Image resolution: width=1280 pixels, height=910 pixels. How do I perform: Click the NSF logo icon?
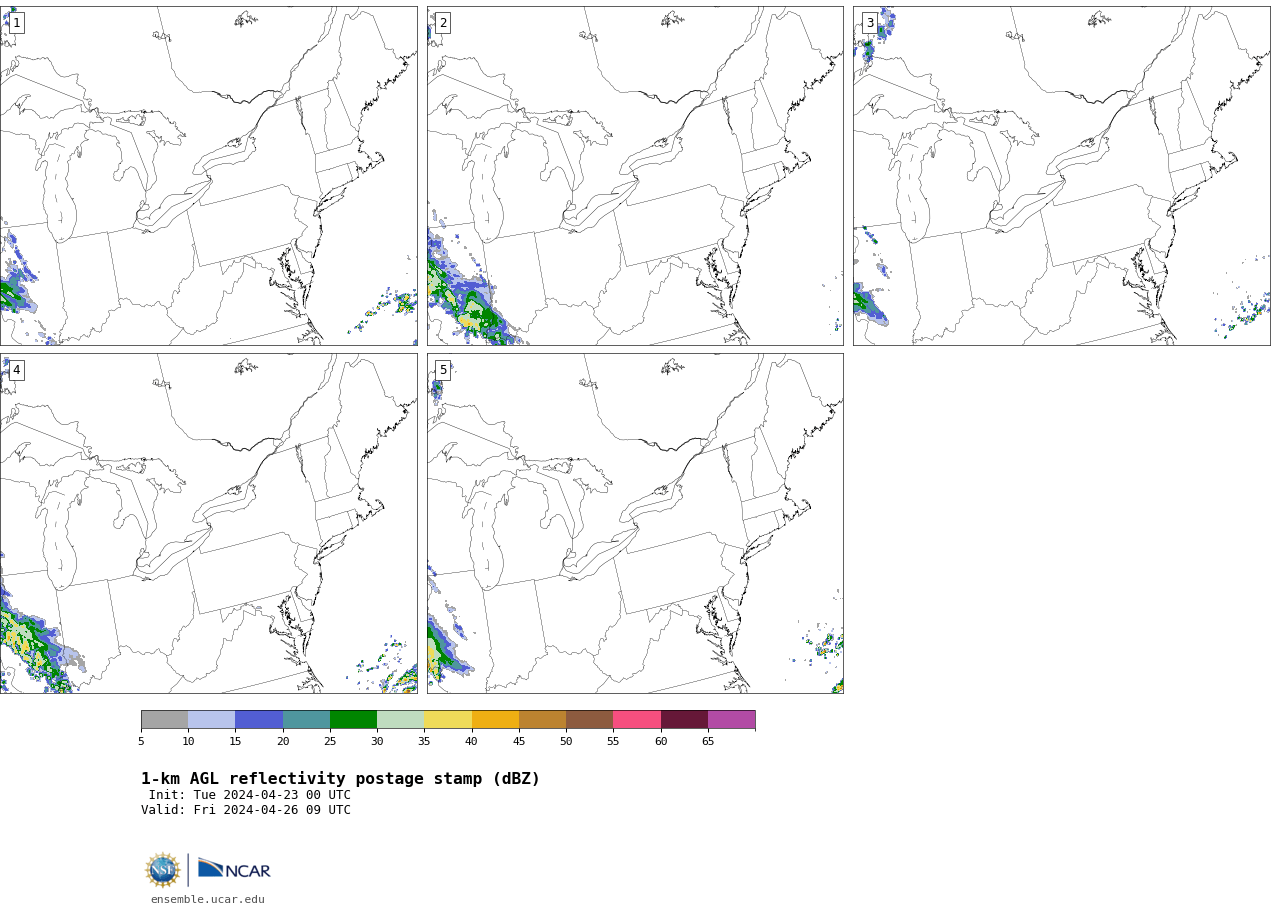click(163, 870)
